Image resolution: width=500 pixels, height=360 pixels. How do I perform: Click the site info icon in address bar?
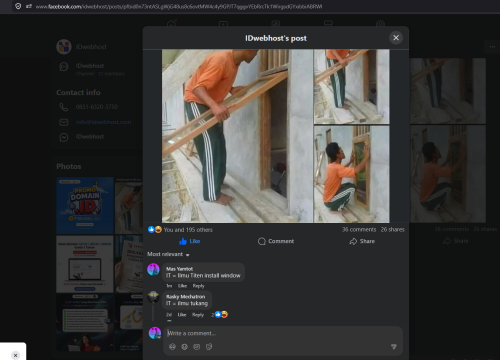(29, 6)
